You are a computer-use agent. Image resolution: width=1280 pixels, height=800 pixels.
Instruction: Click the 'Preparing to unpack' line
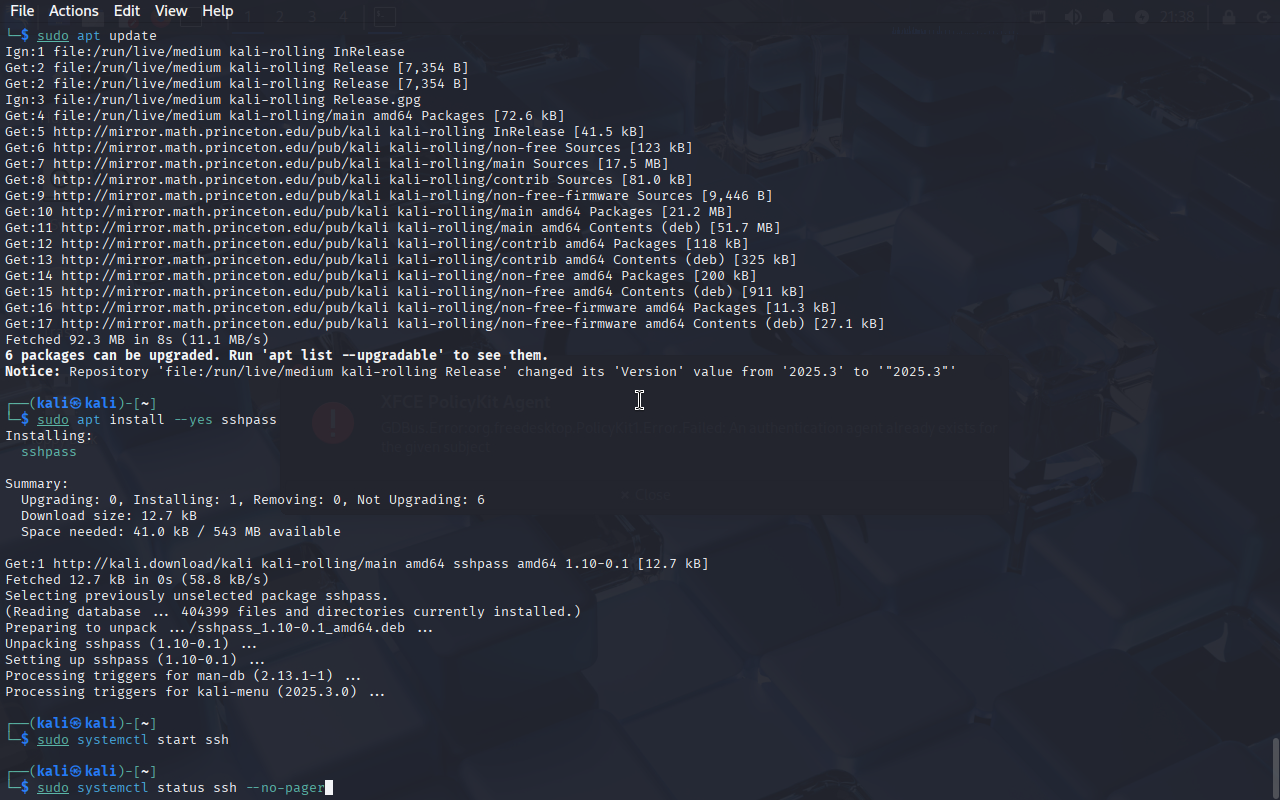(x=219, y=628)
